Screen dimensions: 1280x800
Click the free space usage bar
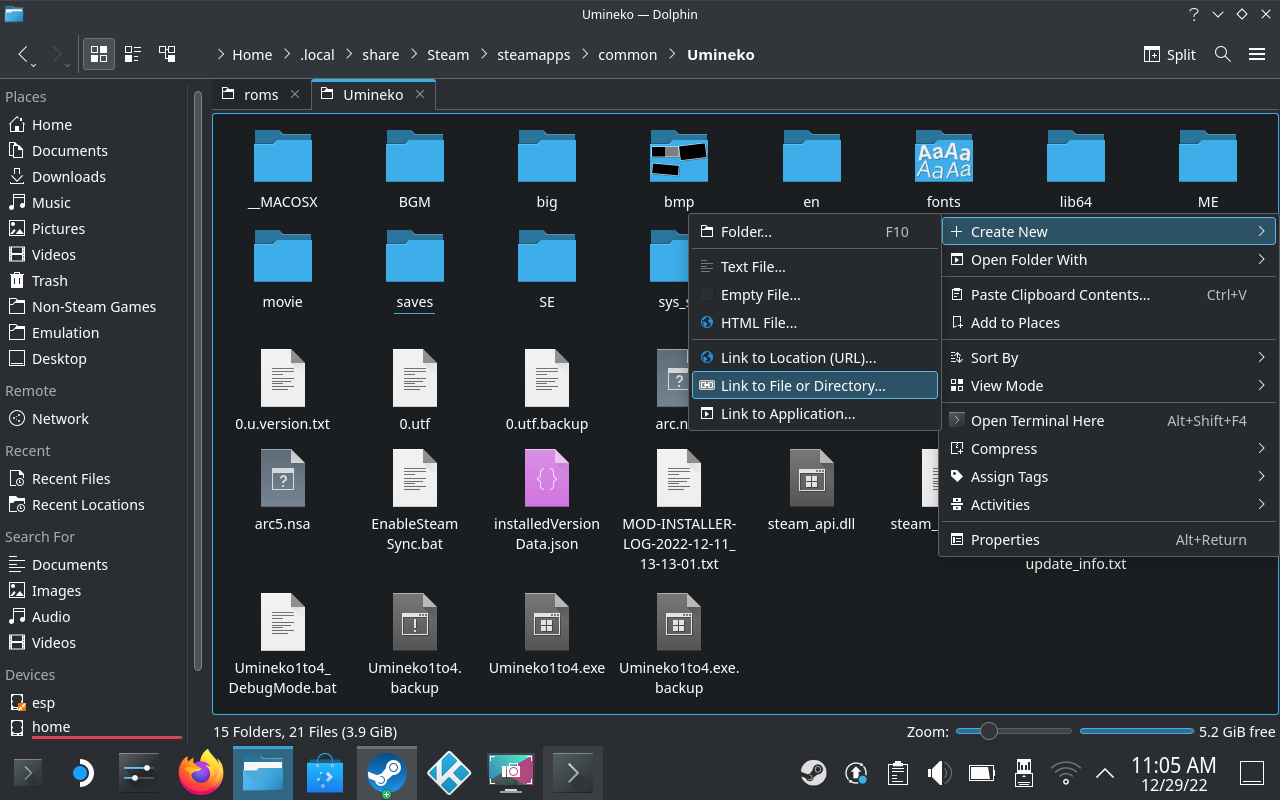(1135, 731)
